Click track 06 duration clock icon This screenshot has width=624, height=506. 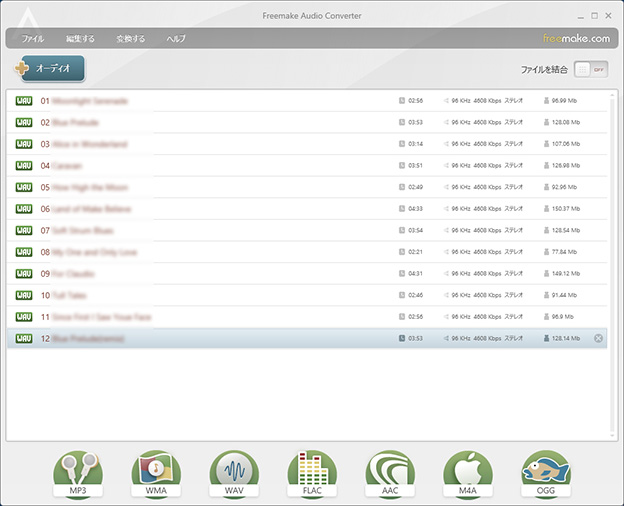402,209
